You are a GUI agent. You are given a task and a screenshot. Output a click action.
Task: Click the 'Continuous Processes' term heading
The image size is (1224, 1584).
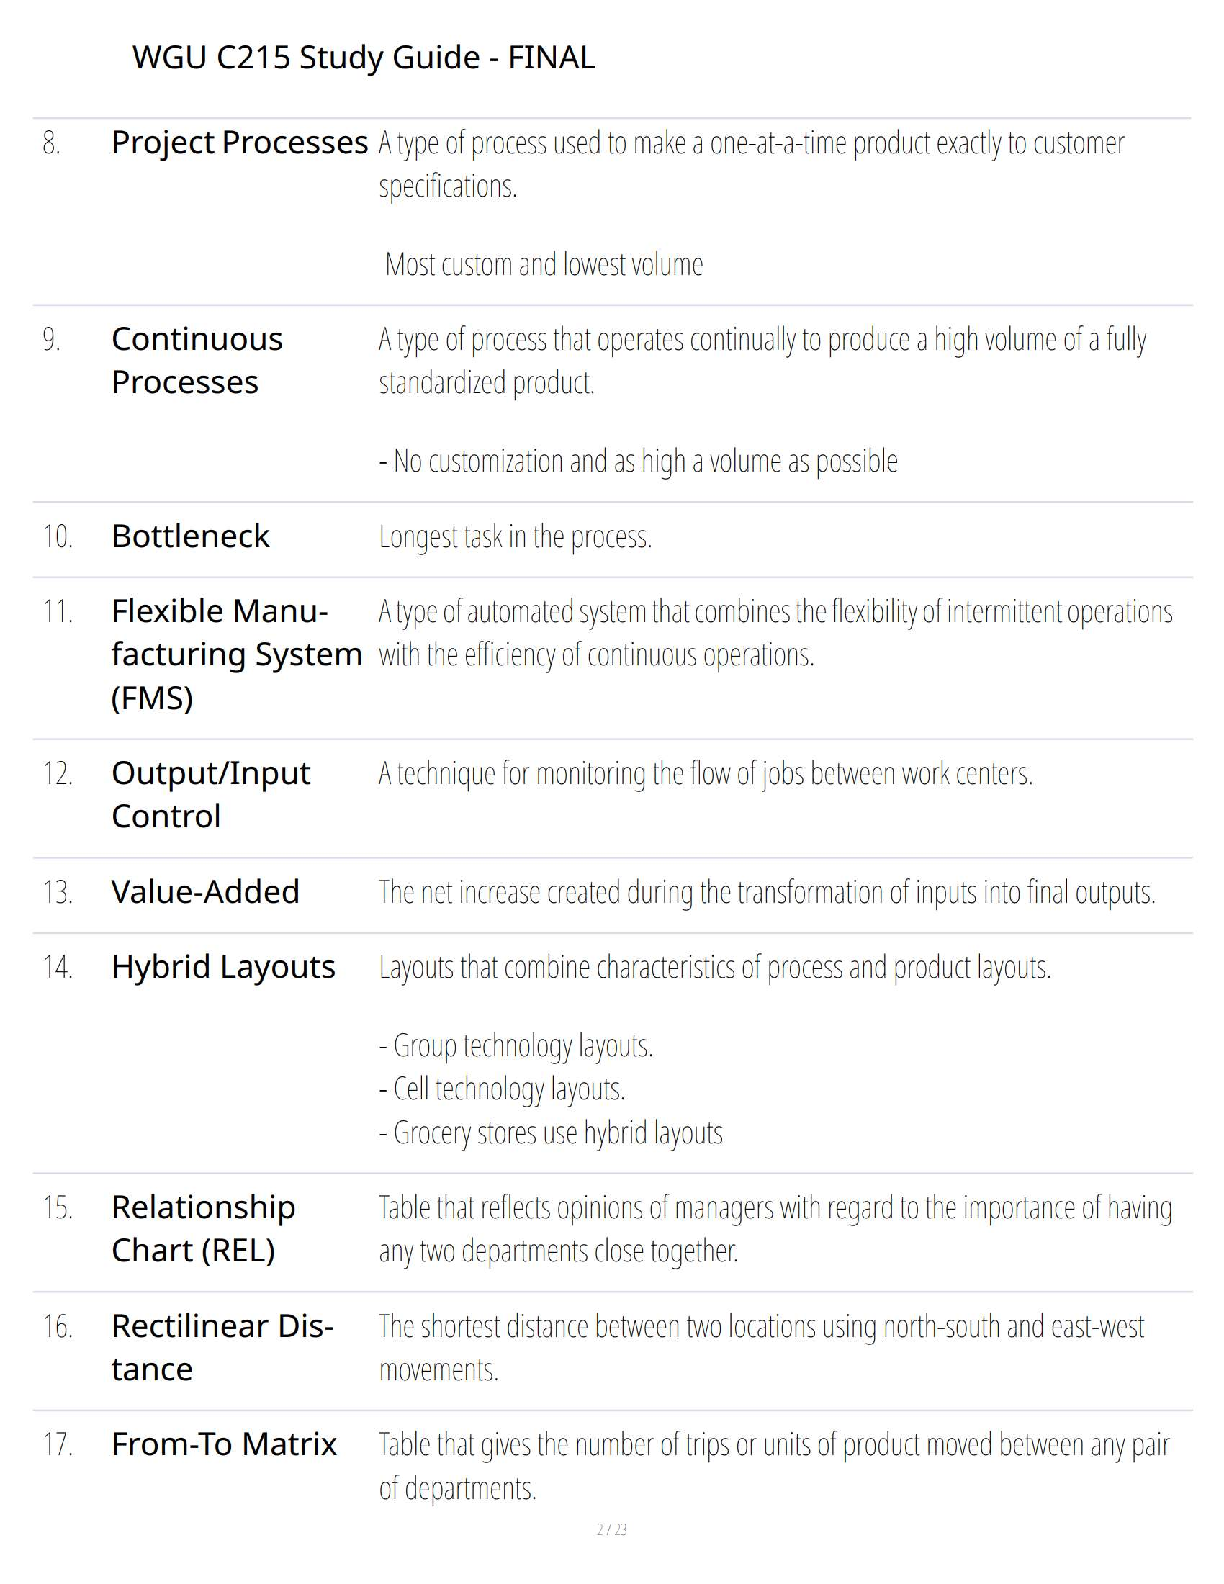tap(197, 360)
